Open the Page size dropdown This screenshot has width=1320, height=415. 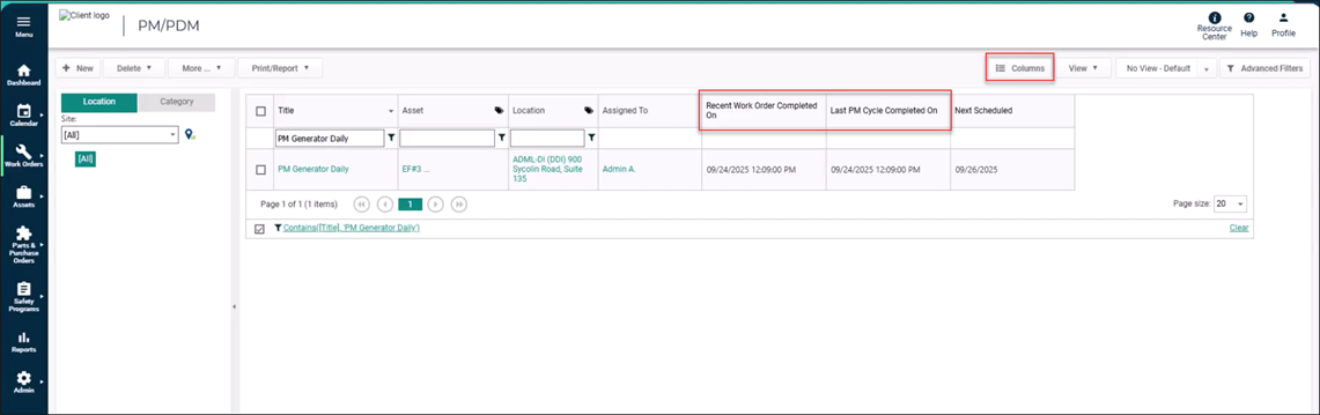[x=1240, y=204]
